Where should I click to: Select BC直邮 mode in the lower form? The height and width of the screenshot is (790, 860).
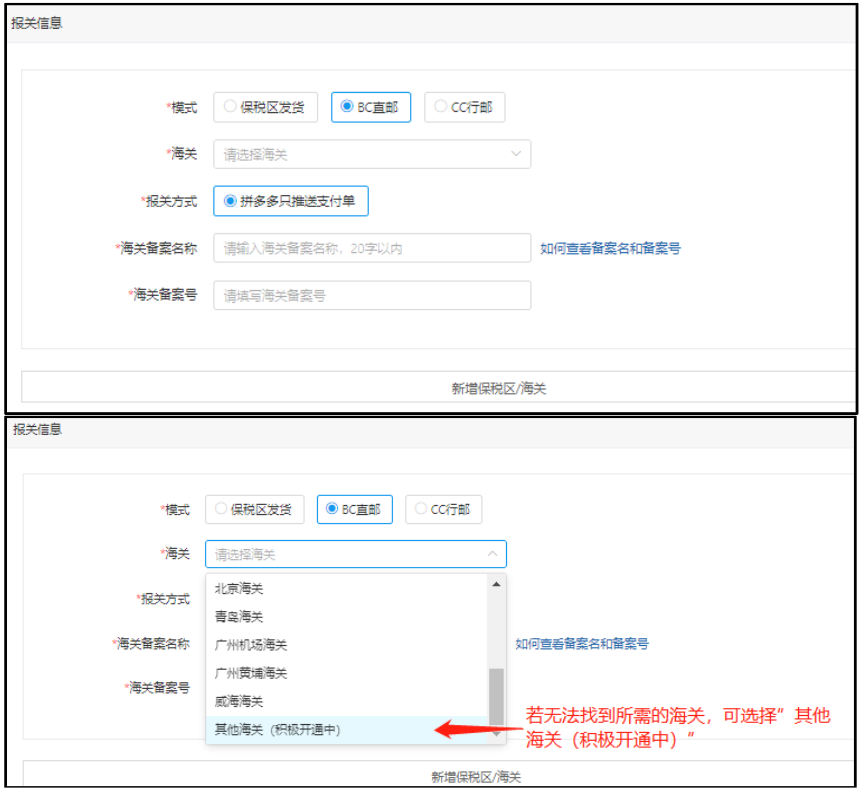point(354,509)
